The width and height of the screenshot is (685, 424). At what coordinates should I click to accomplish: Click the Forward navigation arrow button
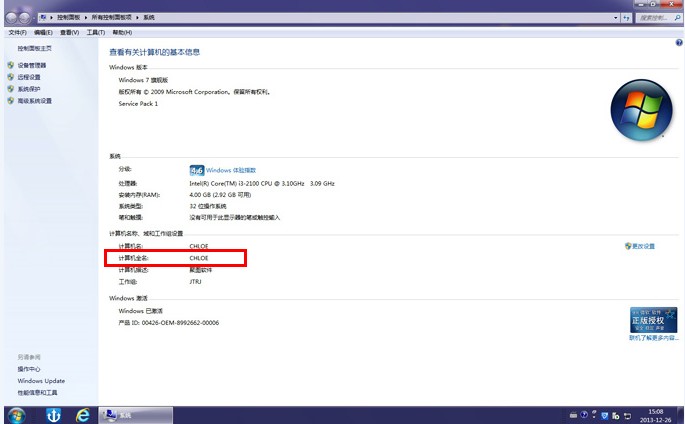[x=25, y=17]
